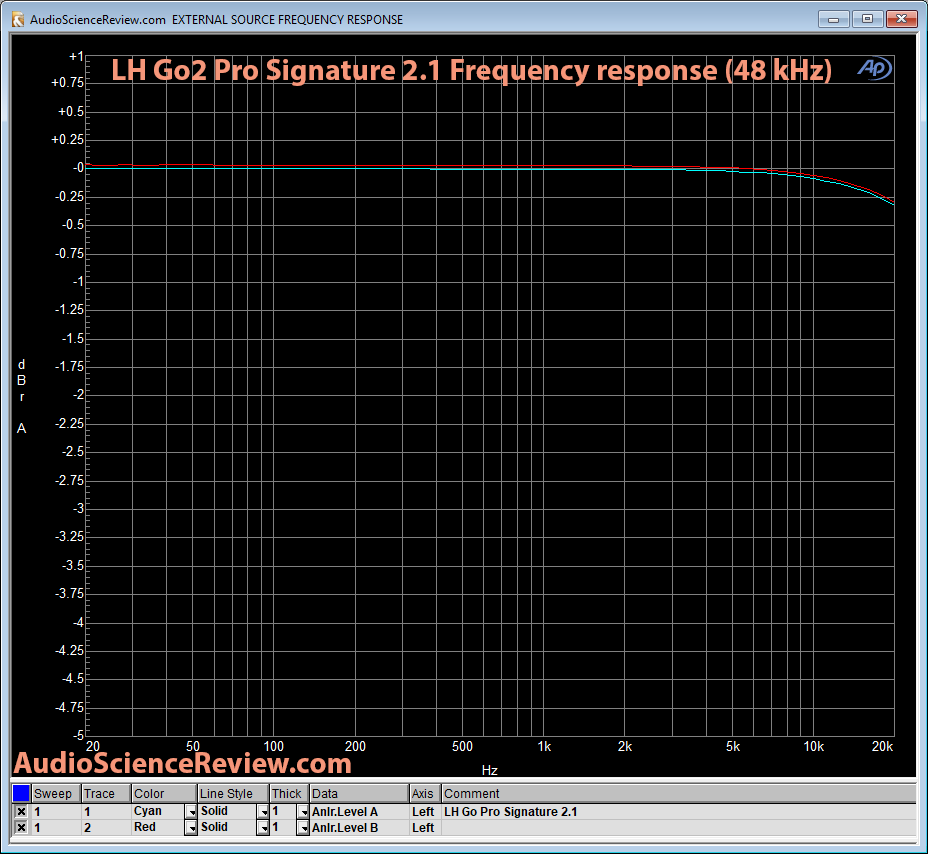Open thickness dropdown for Anlr.Level B row
928x854 pixels.
303,828
